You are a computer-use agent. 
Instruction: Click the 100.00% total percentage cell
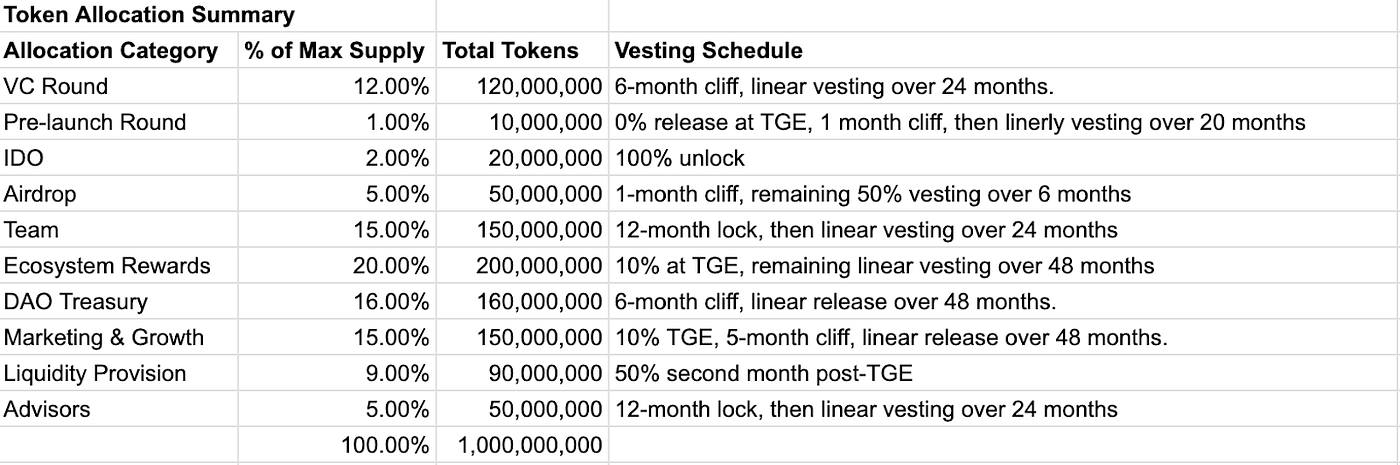coord(337,445)
